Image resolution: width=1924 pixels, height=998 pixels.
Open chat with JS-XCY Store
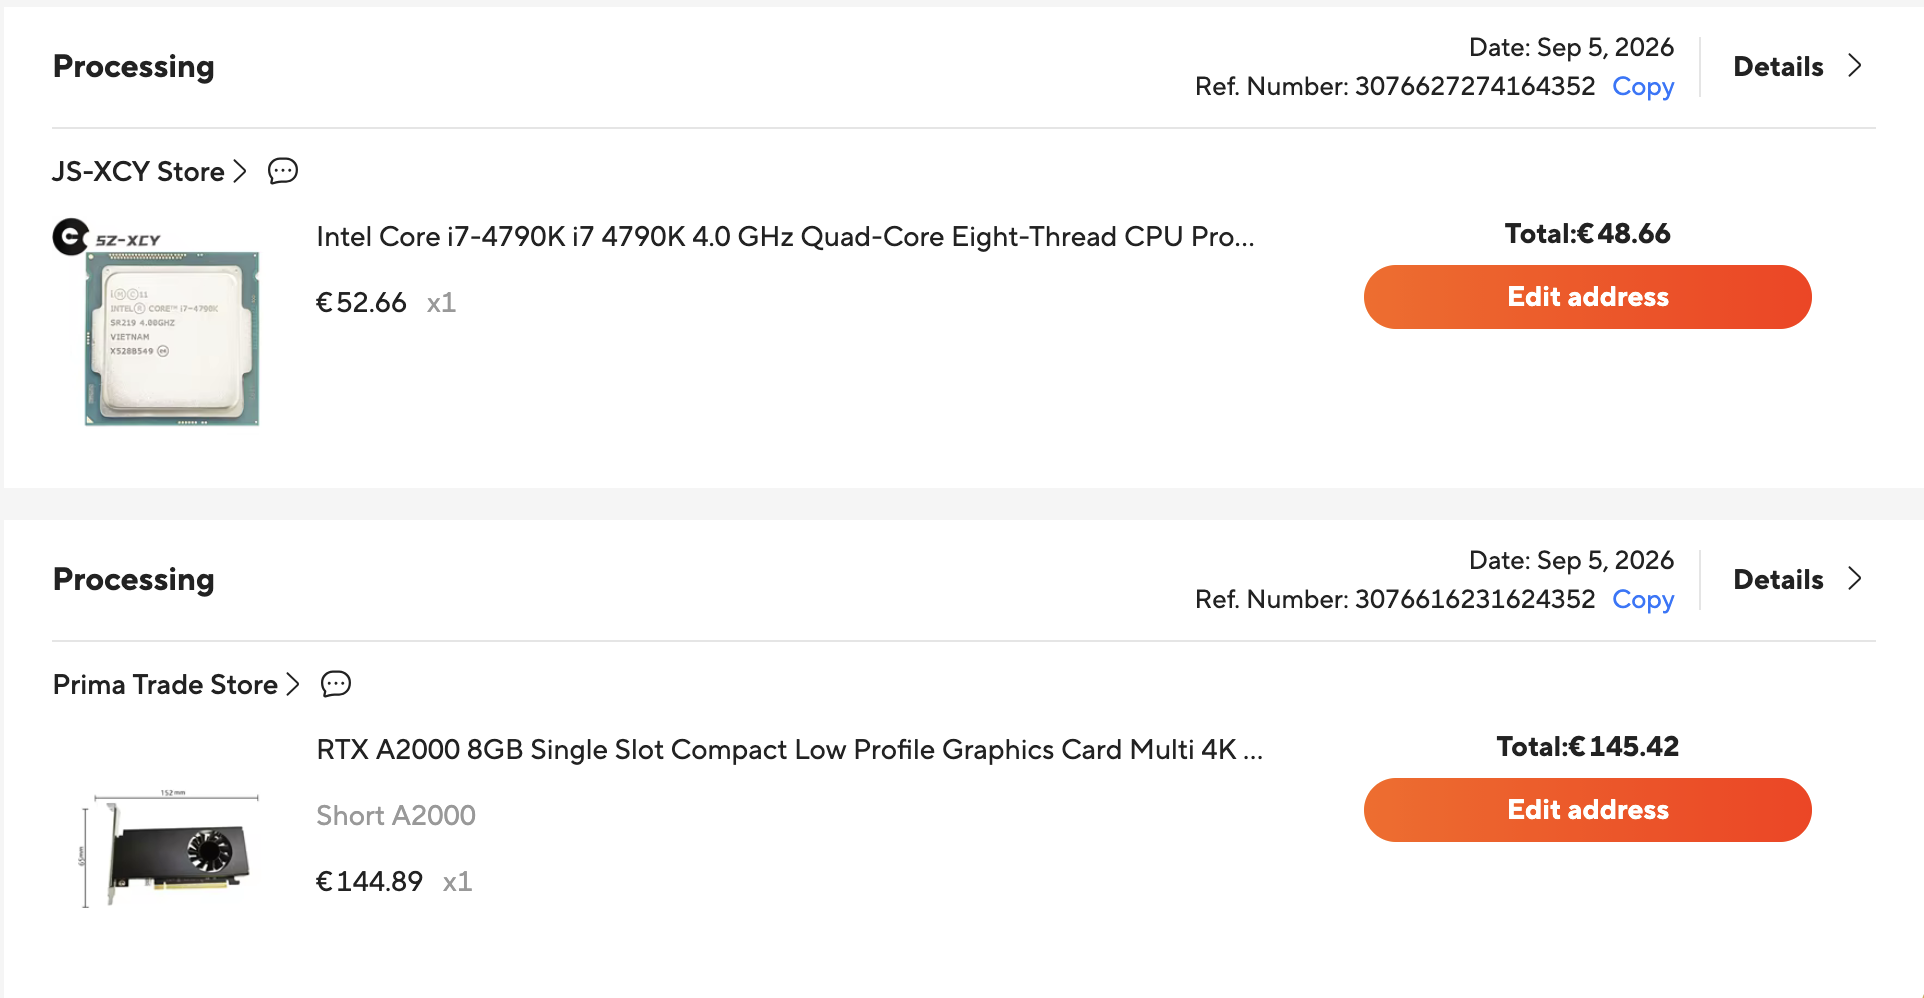click(x=283, y=171)
